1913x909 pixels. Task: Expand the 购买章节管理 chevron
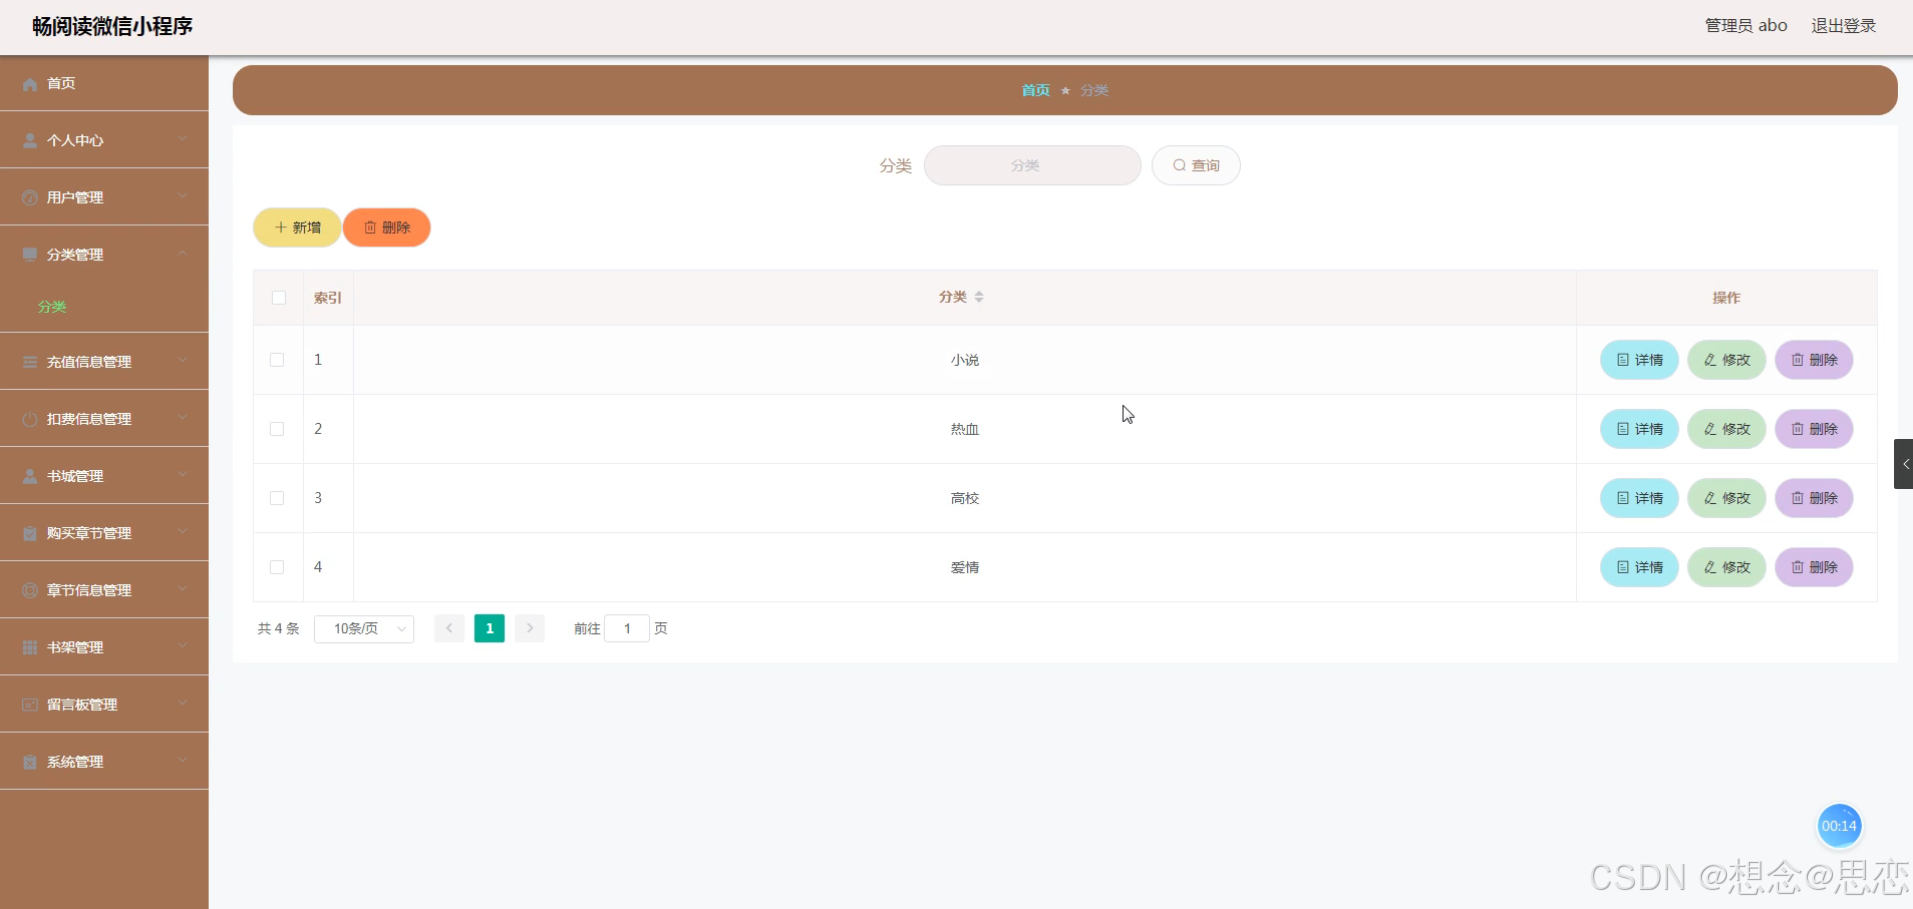[183, 531]
